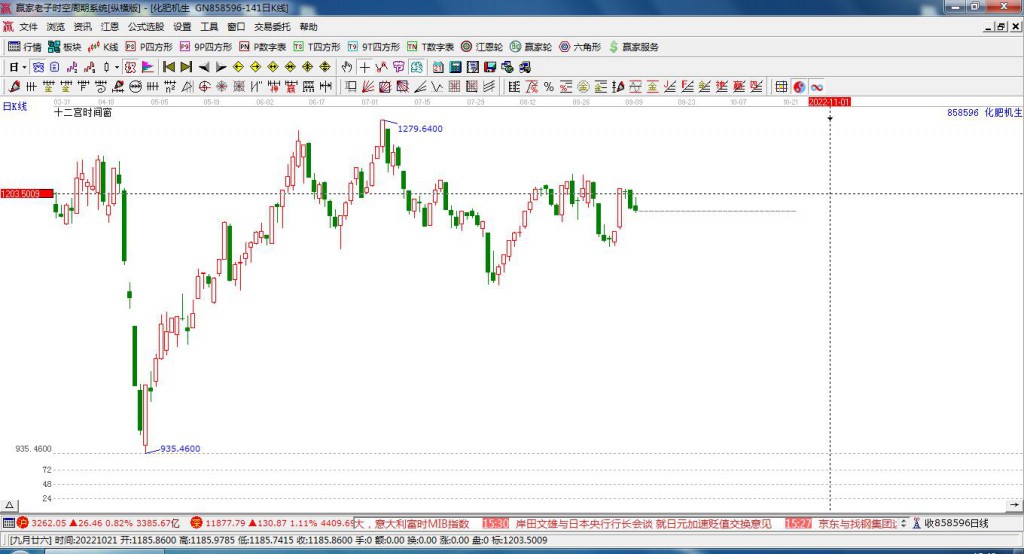The height and width of the screenshot is (554, 1024).
Task: Select the hand pan tool
Action: pyautogui.click(x=347, y=67)
